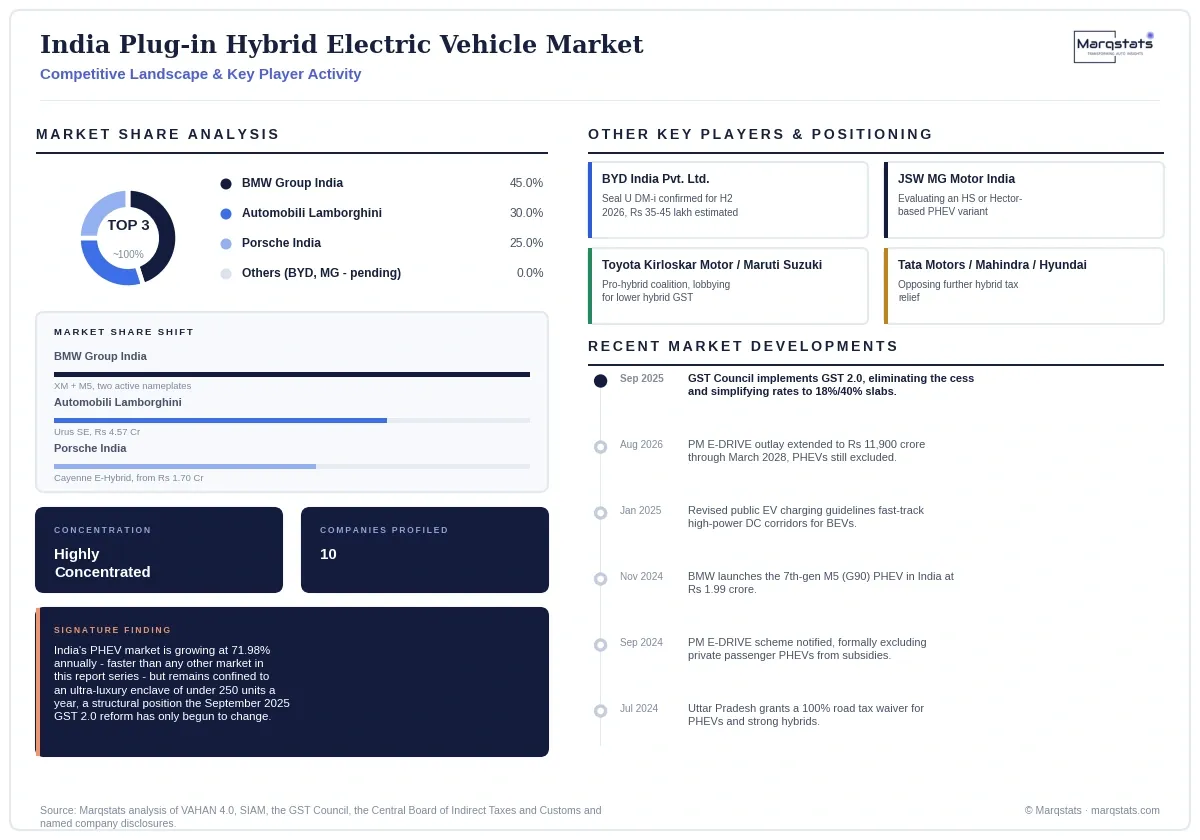Click the Competitive Landscape & Key Player Activity subtitle
This screenshot has width=1200, height=840.
click(201, 74)
